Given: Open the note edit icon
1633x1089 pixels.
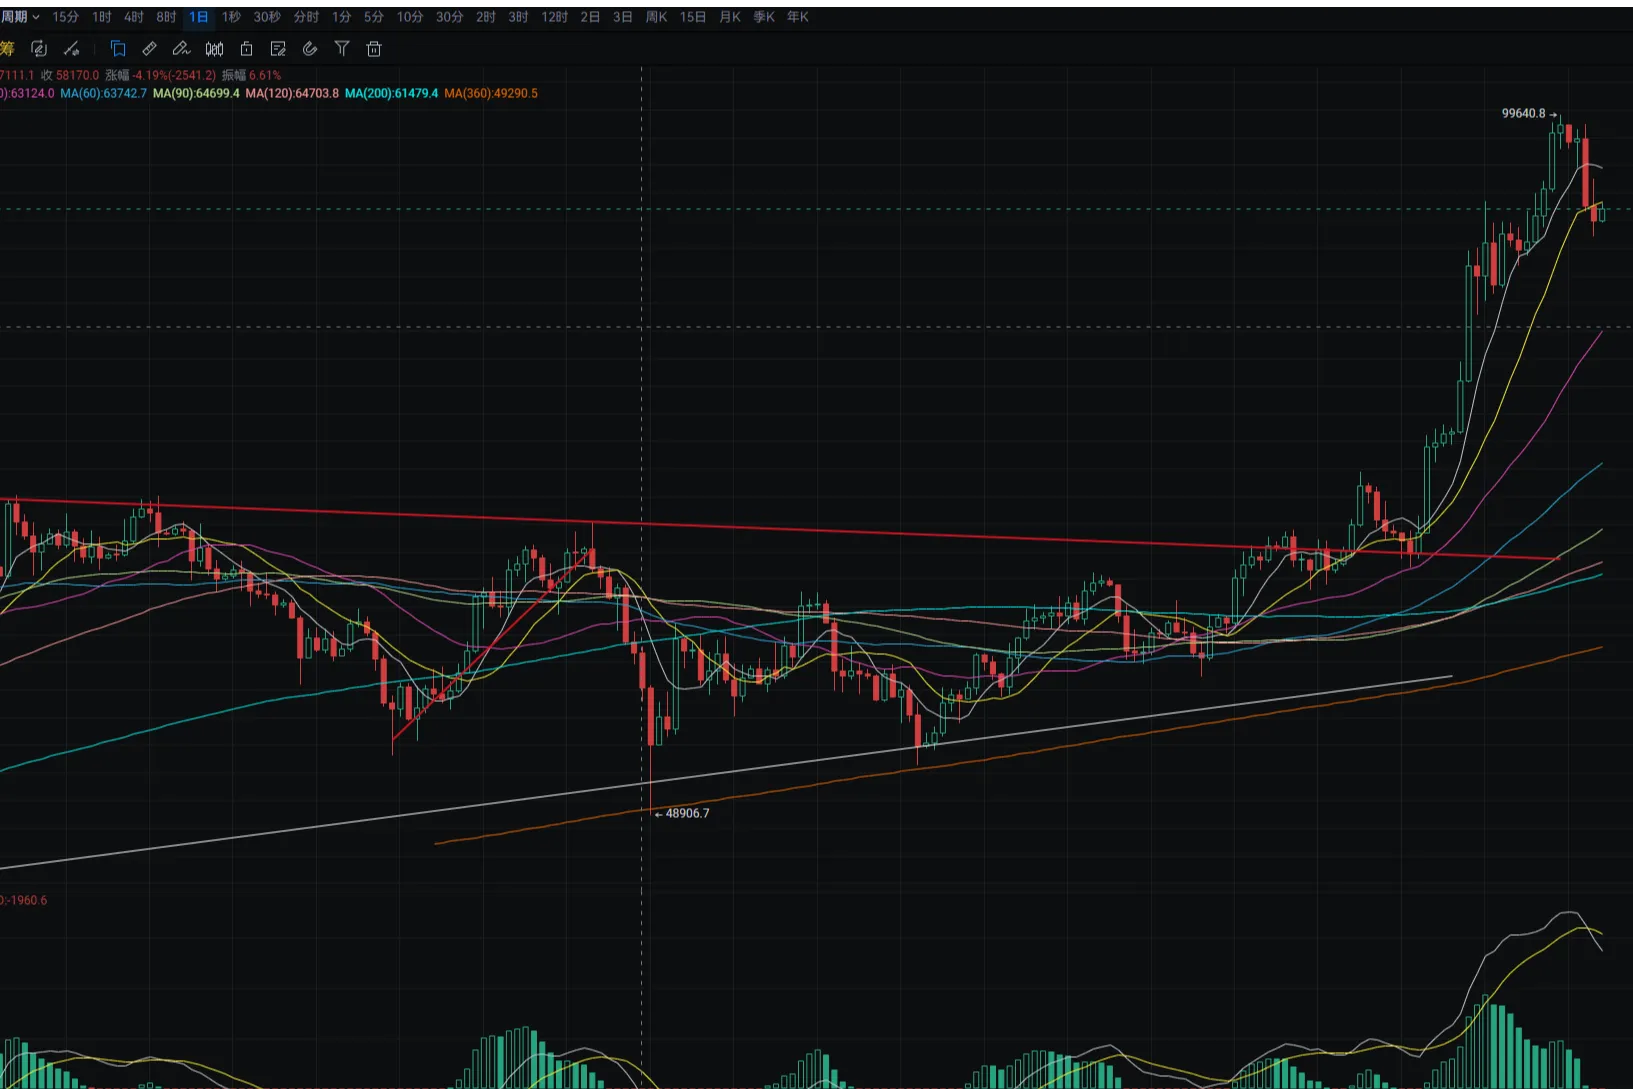Looking at the screenshot, I should [278, 48].
